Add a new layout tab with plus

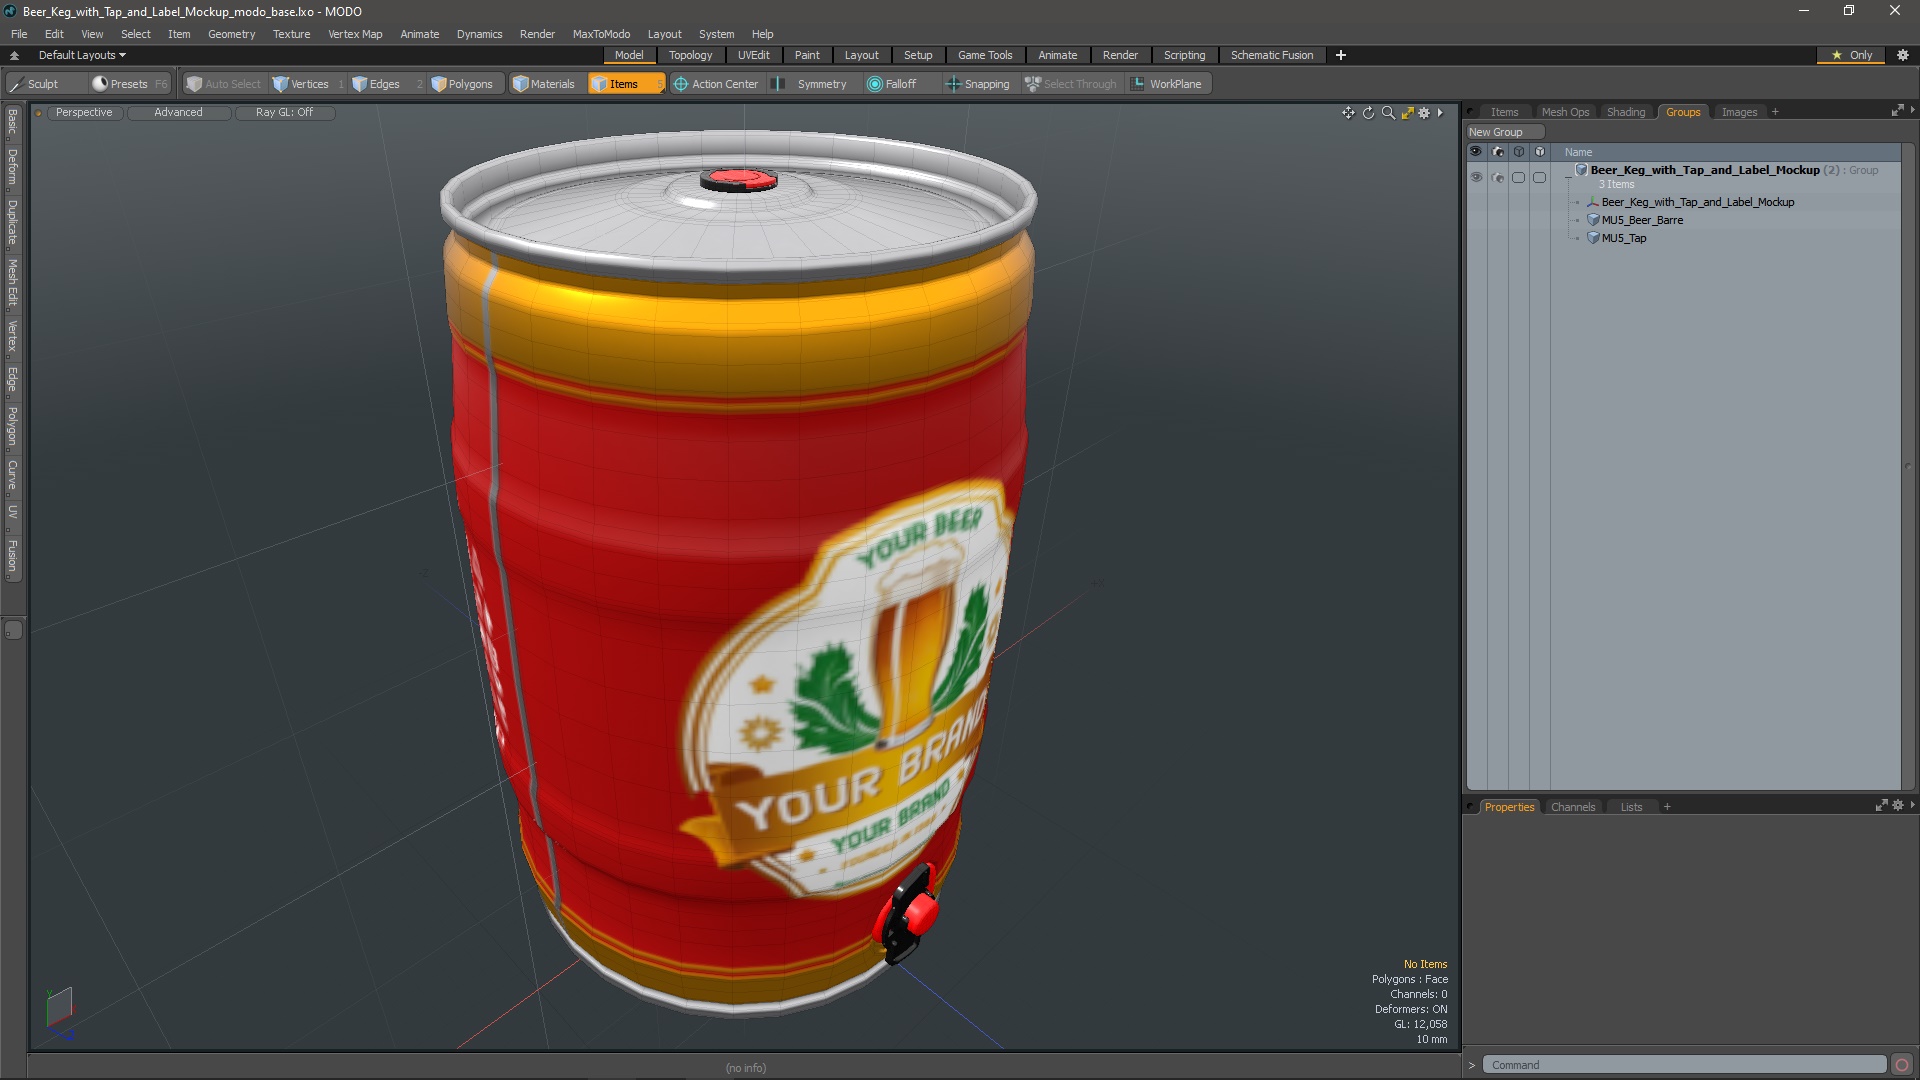click(x=1340, y=55)
